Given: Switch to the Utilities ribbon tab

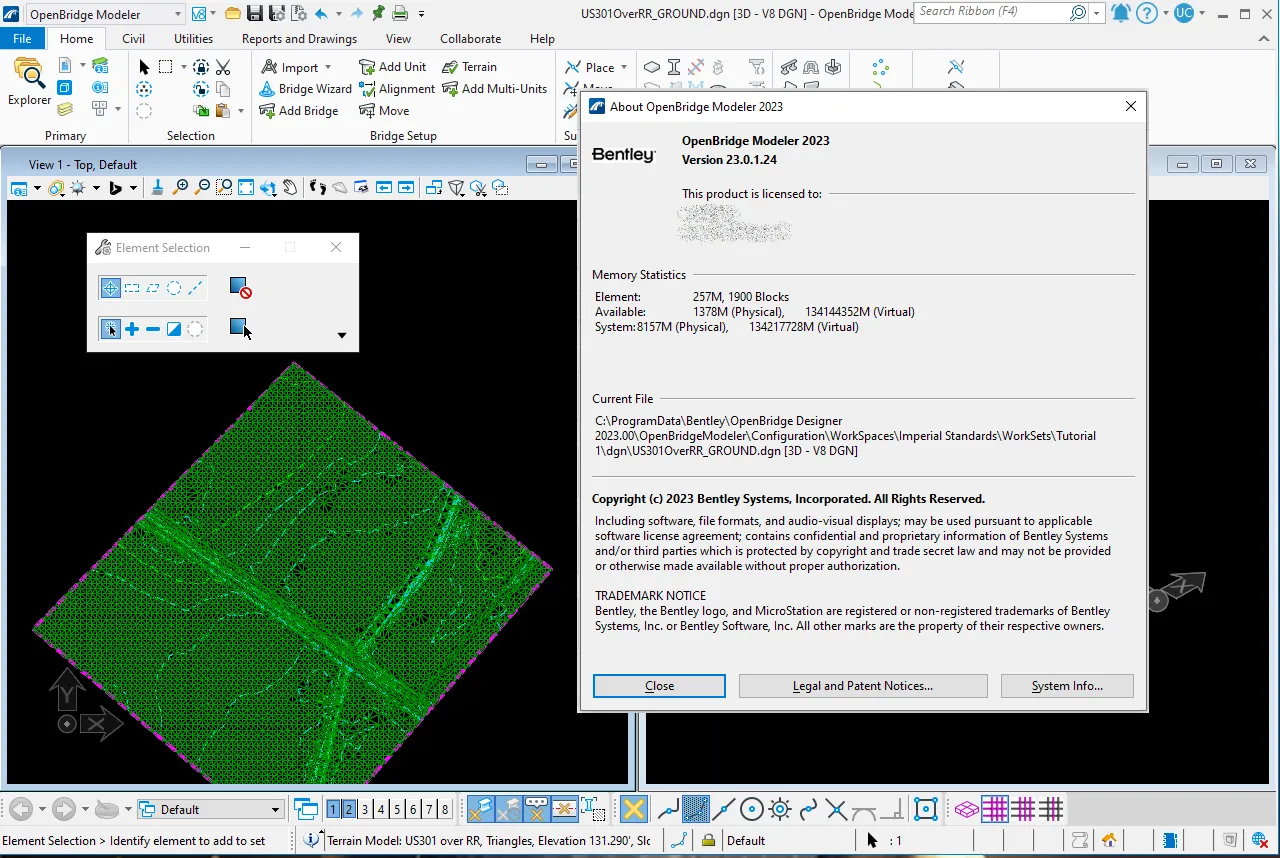Looking at the screenshot, I should pyautogui.click(x=193, y=39).
